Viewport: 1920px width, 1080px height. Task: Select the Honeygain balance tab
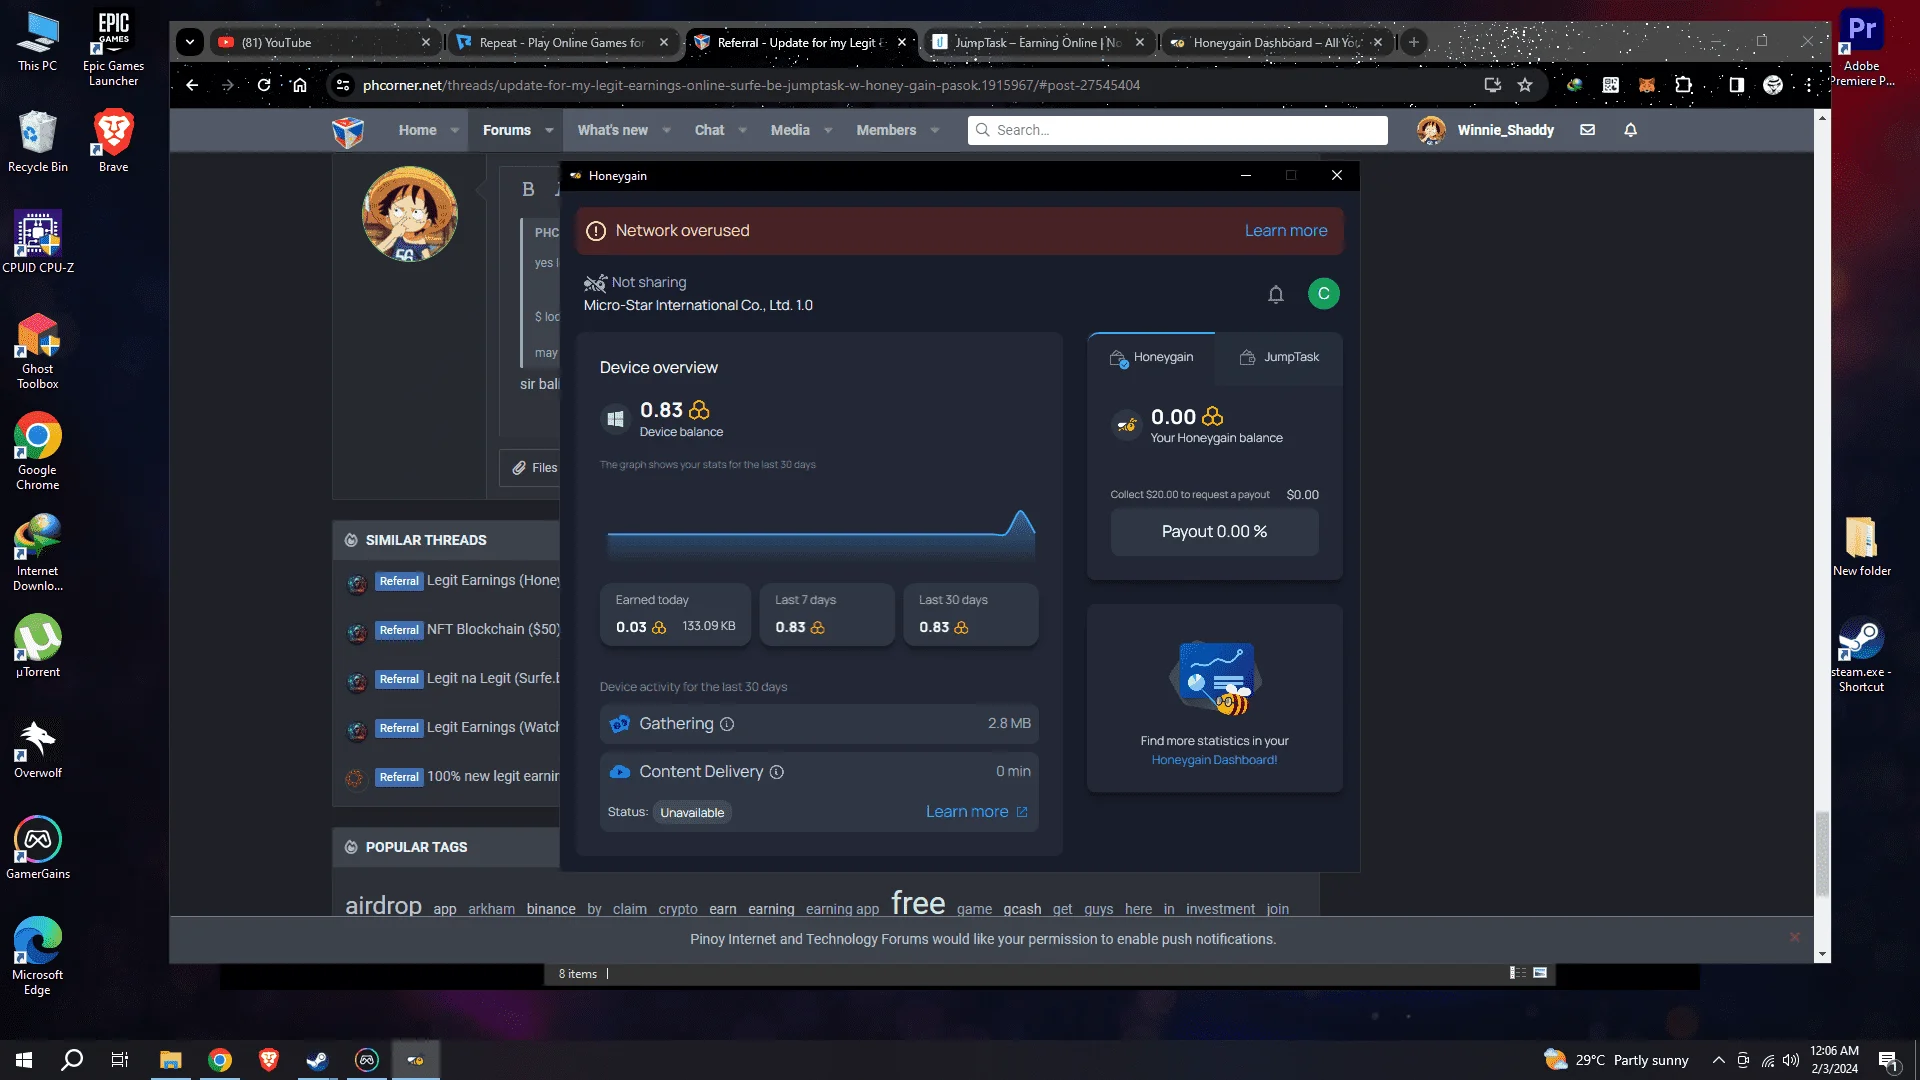(1151, 358)
